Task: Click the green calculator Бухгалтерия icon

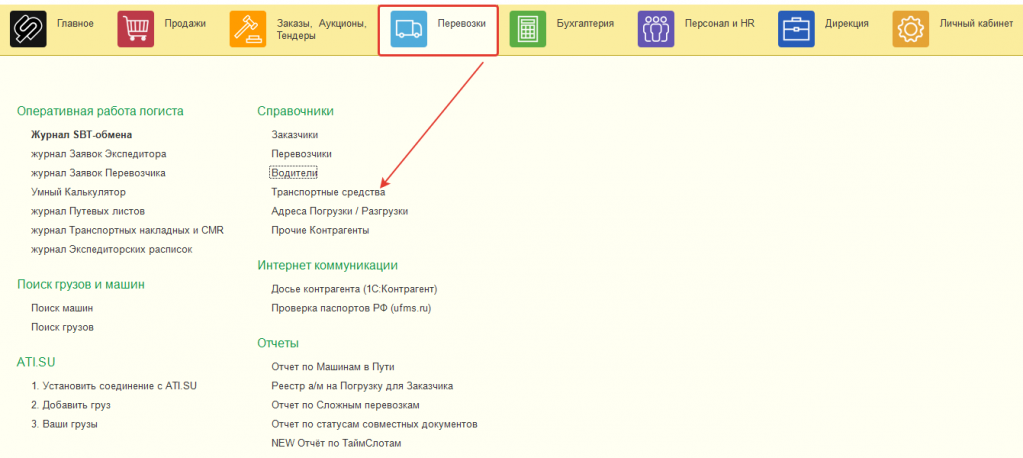Action: 528,29
